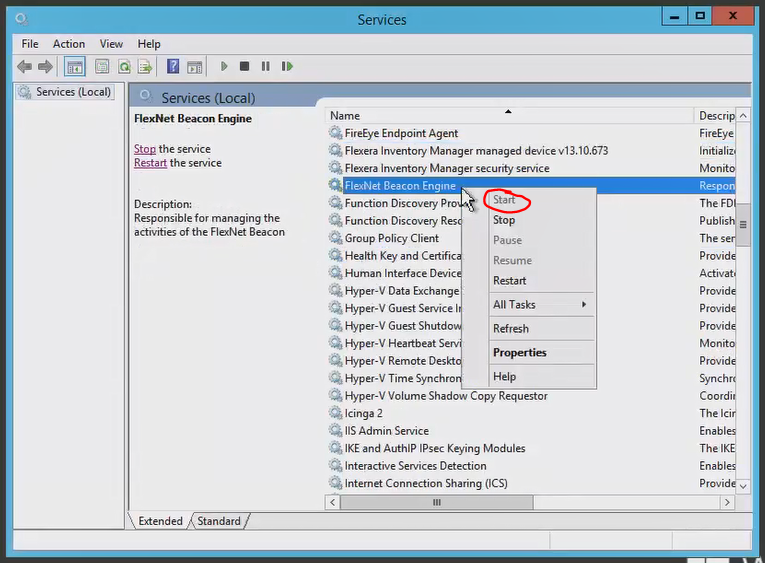Click the Refresh toolbar icon
Viewport: 765px width, 563px height.
(124, 66)
